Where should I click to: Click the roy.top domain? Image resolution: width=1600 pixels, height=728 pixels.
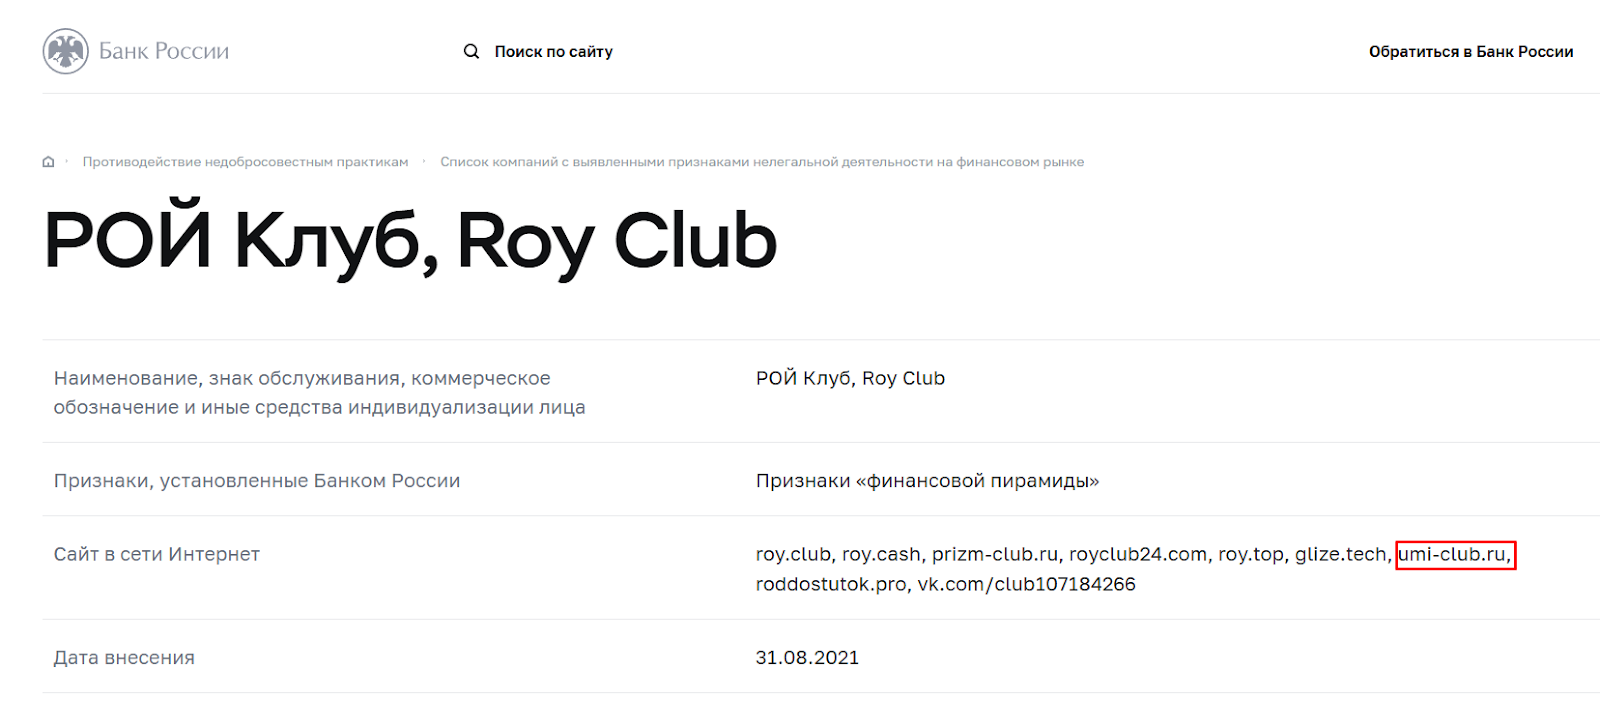point(1250,554)
